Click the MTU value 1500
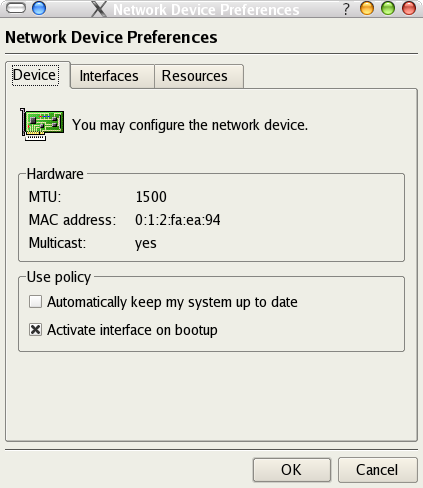The height and width of the screenshot is (488, 423). tap(151, 197)
